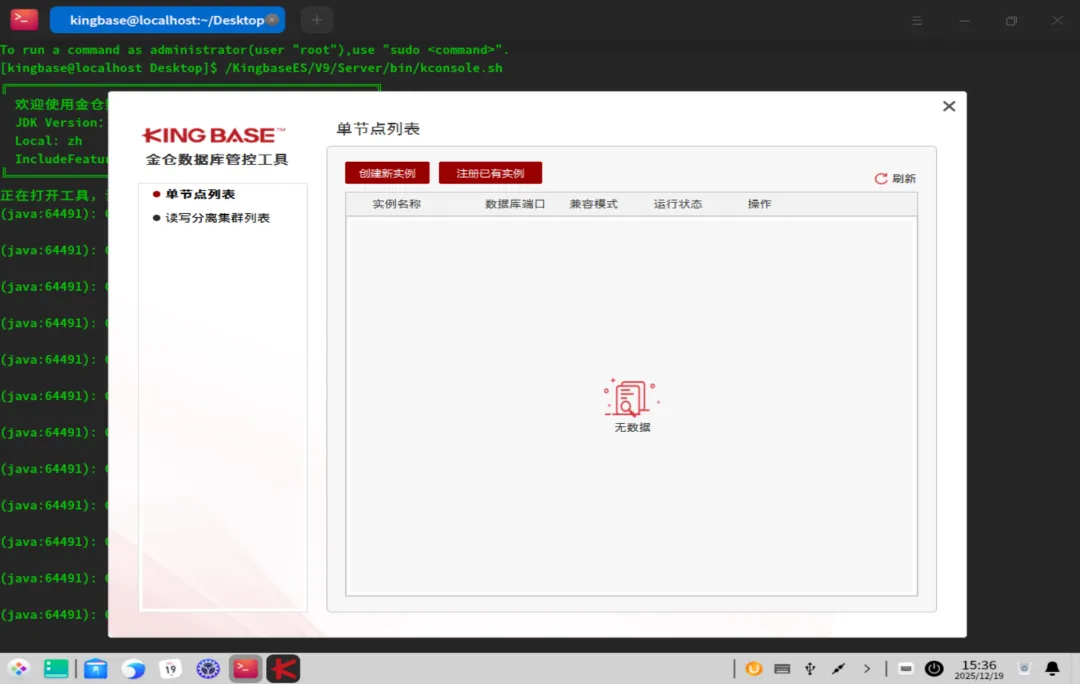
Task: Select 单节点列表 in the sidebar
Action: [x=200, y=194]
